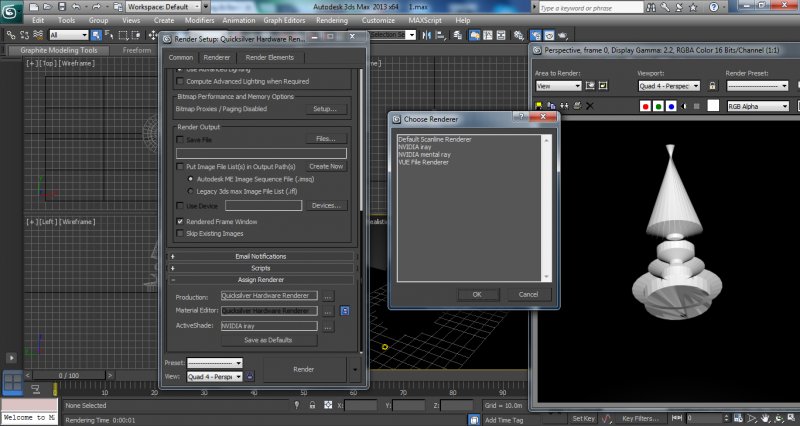The height and width of the screenshot is (426, 800).
Task: Click the Rendered Frame Window toolbar icon
Action: pos(549,35)
